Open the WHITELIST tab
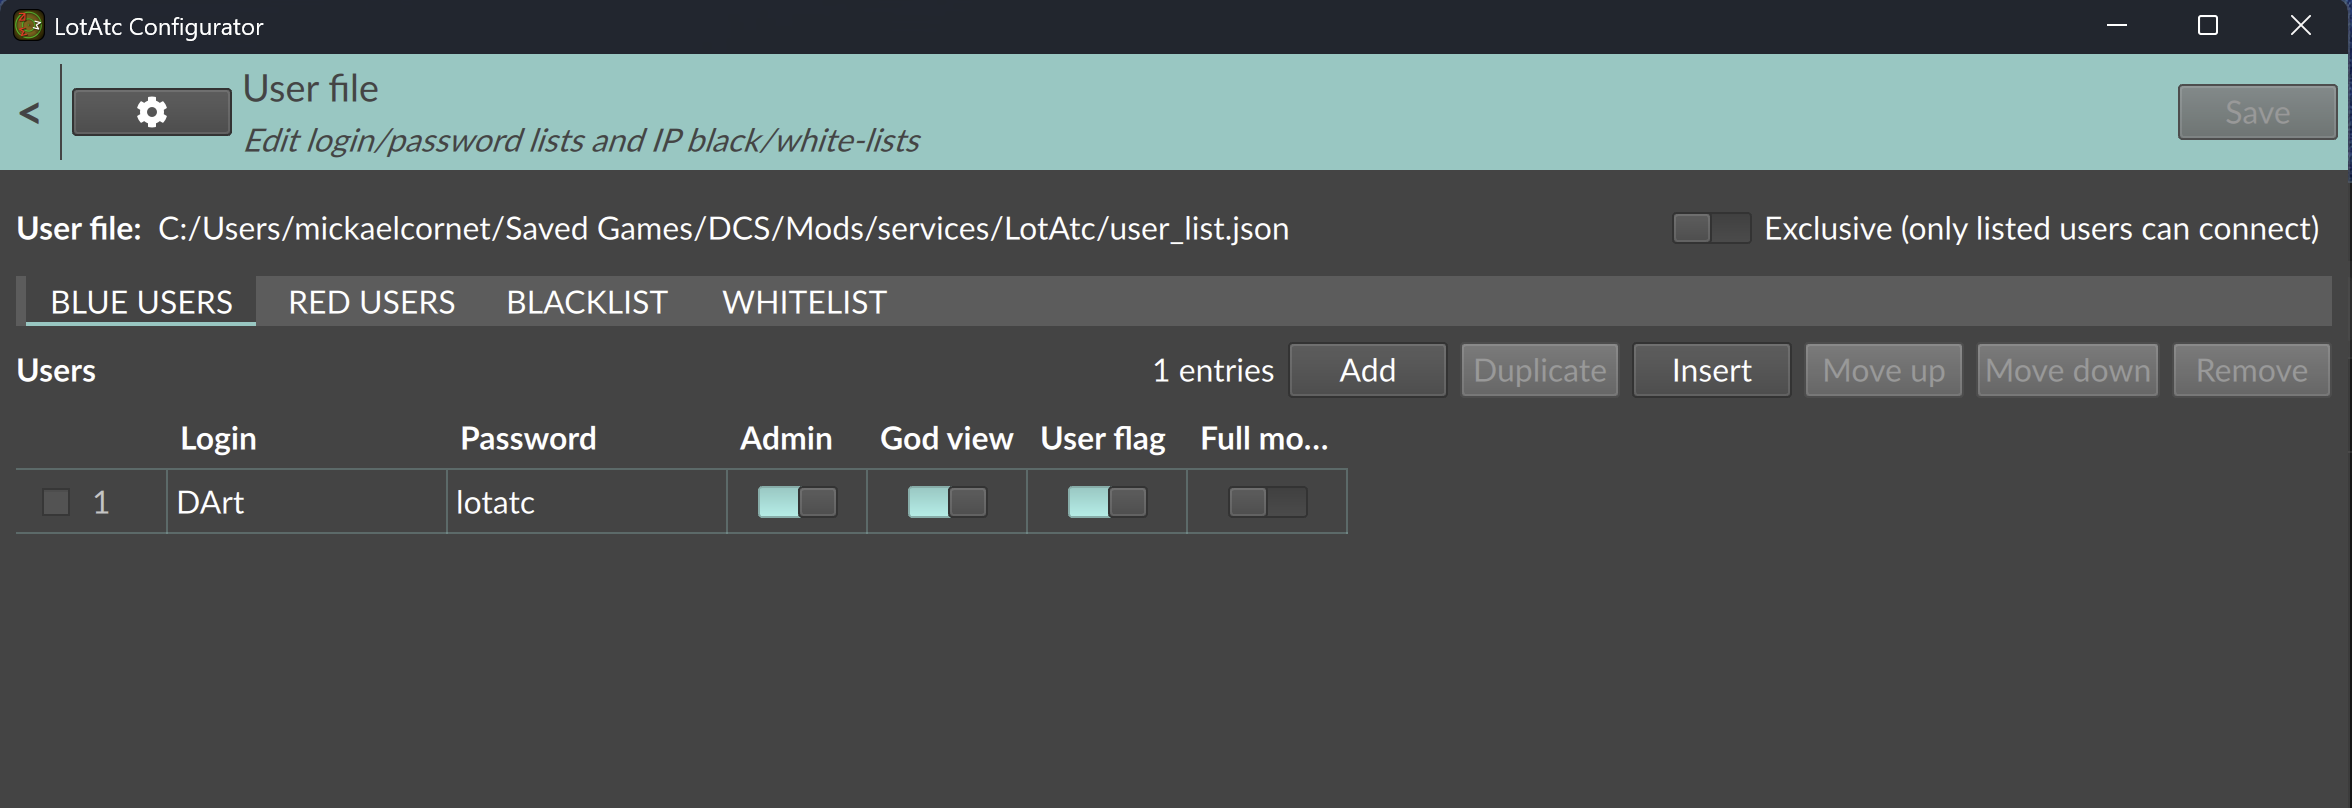 click(x=805, y=302)
